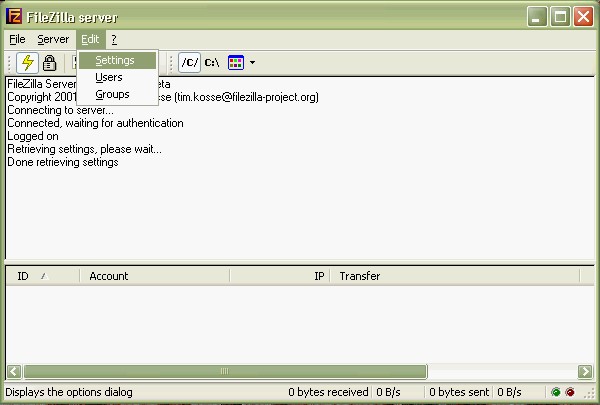This screenshot has height=405, width=600.
Task: Click the lightning bolt connection toggle icon
Action: [x=27, y=62]
